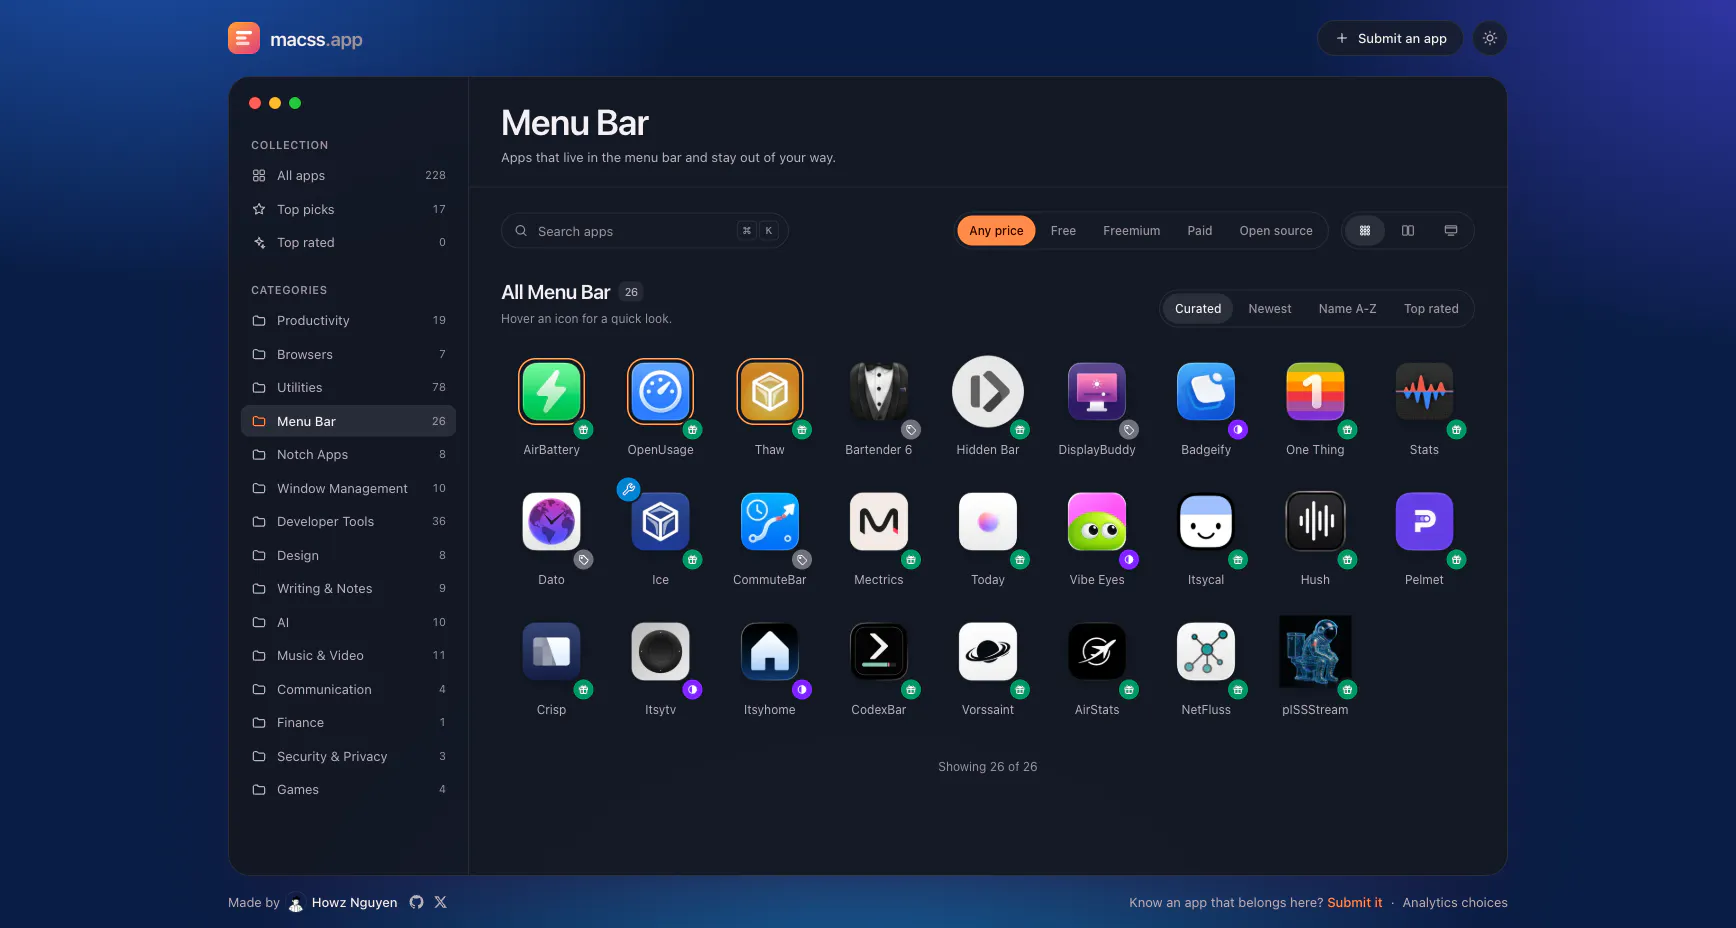The height and width of the screenshot is (928, 1736).
Task: Open the Itsytv app icon
Action: coord(660,651)
